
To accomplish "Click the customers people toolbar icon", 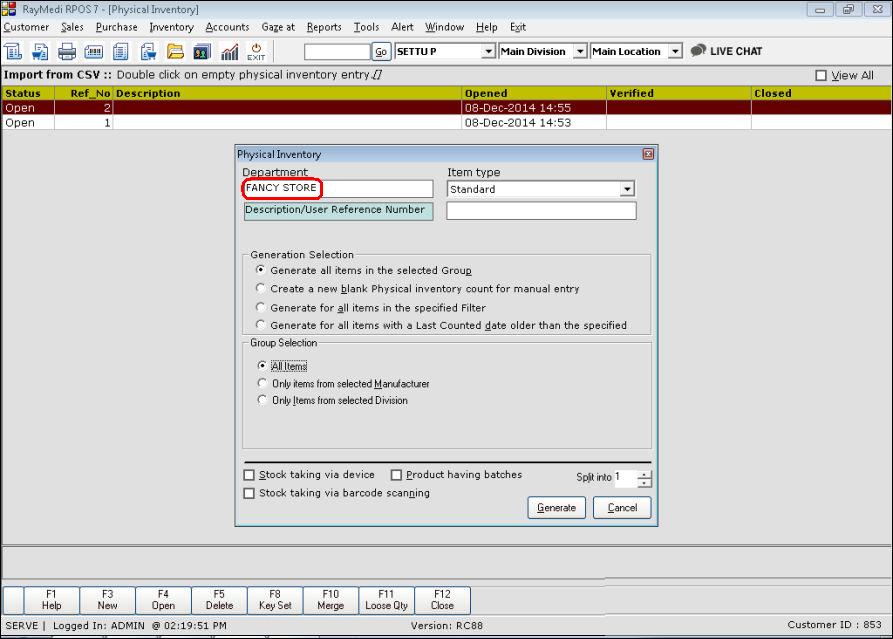I will coord(202,52).
